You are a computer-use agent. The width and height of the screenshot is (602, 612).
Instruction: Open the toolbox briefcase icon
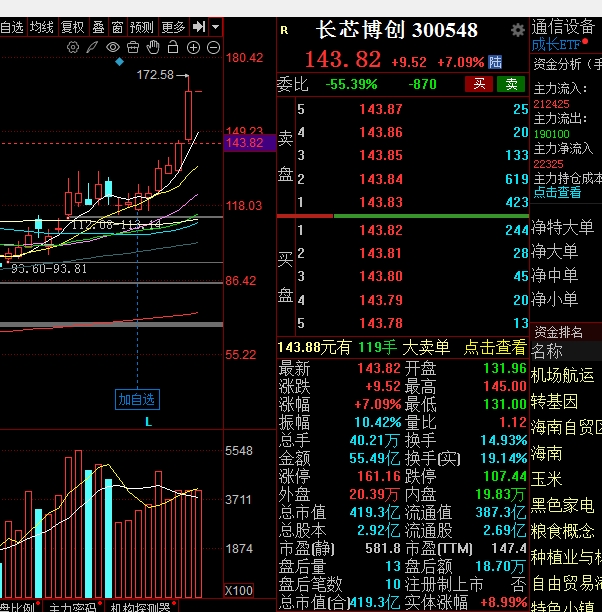[x=133, y=47]
